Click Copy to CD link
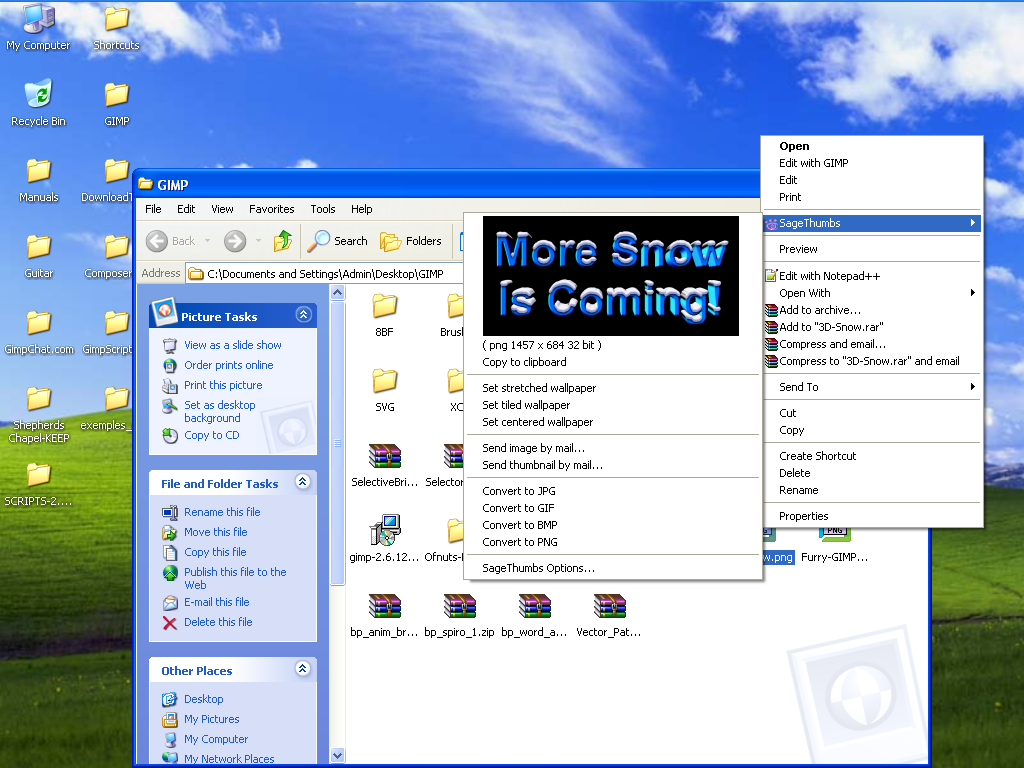 212,436
